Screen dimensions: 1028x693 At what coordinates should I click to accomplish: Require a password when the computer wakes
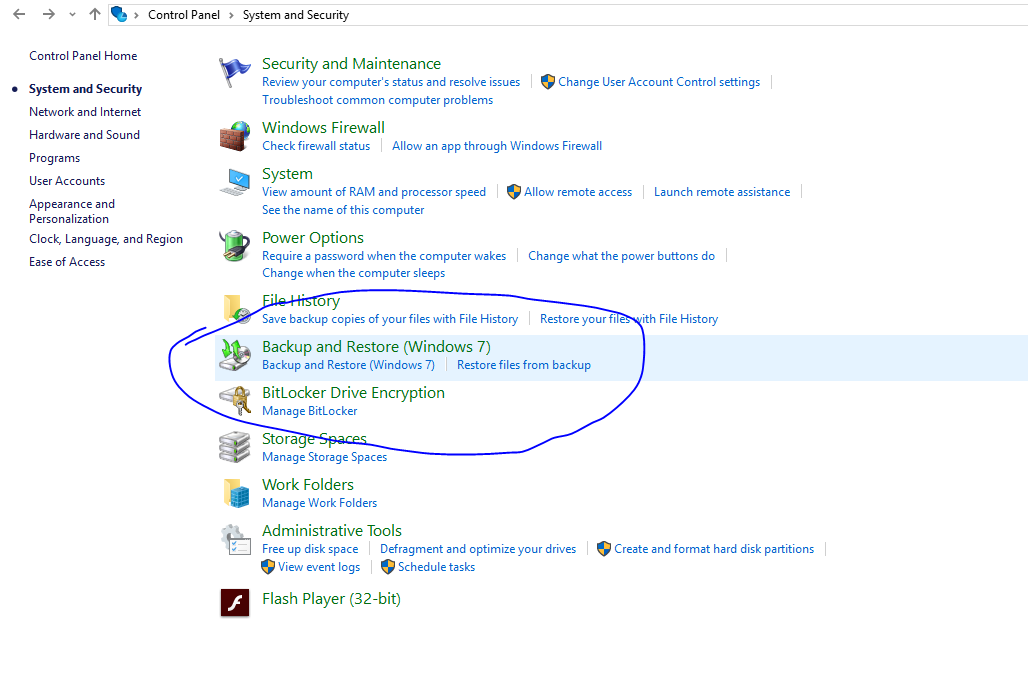tap(384, 256)
